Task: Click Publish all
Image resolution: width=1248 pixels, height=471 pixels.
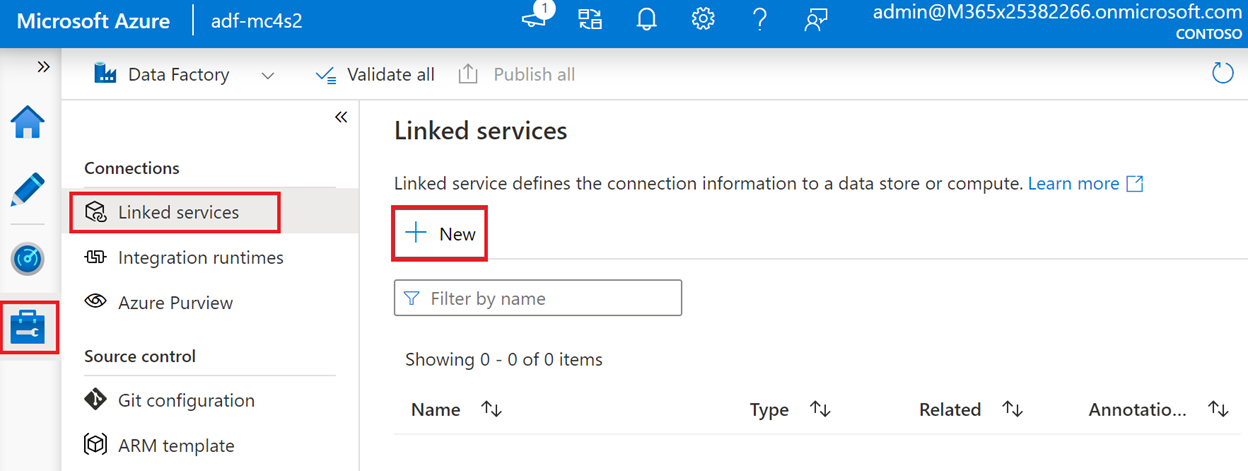Action: 516,74
